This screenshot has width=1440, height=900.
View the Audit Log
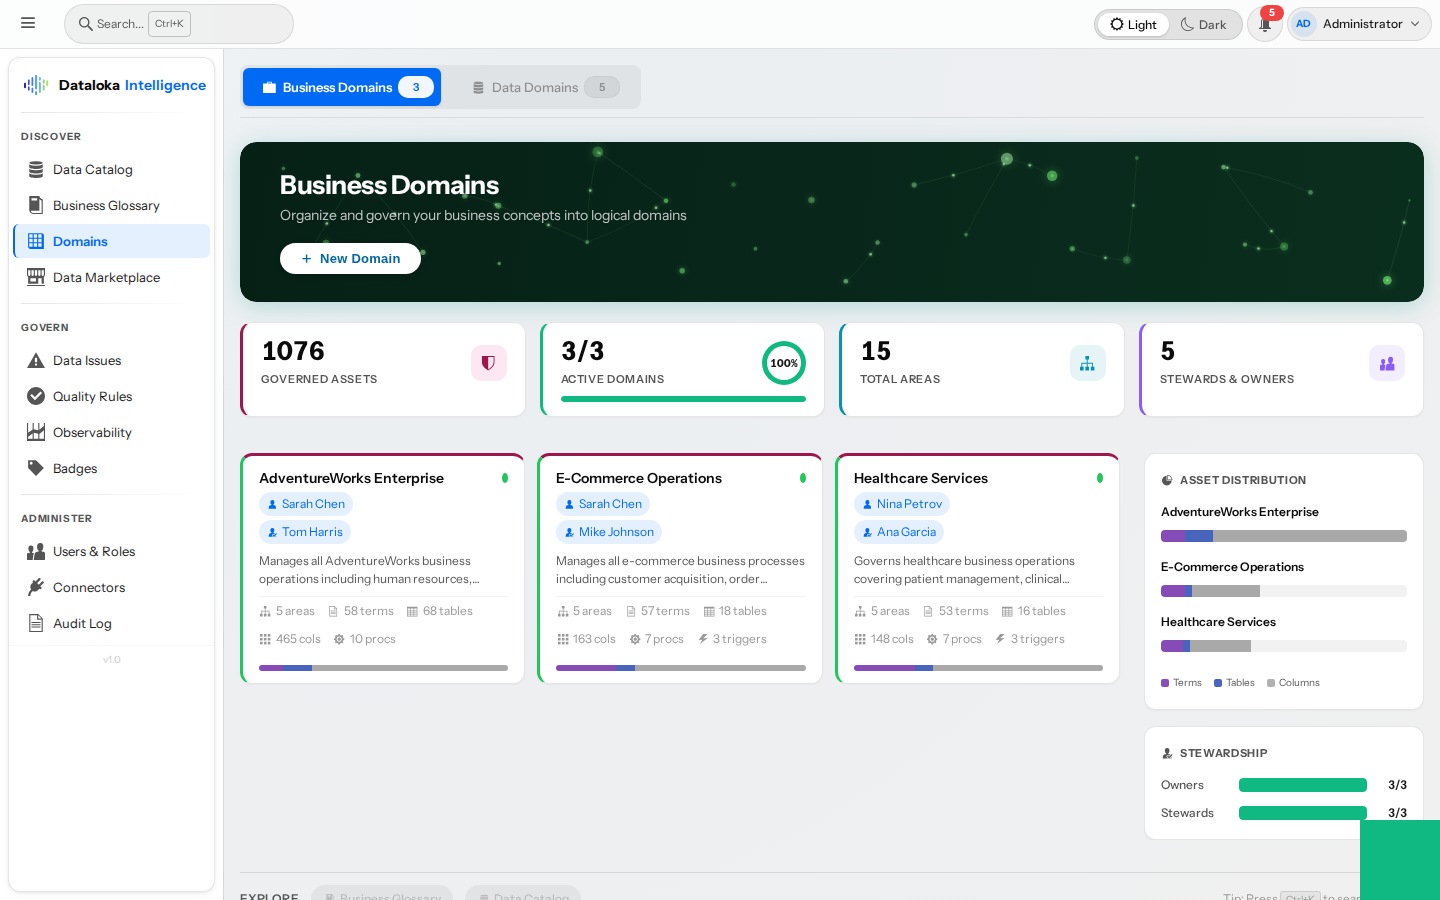click(x=82, y=623)
